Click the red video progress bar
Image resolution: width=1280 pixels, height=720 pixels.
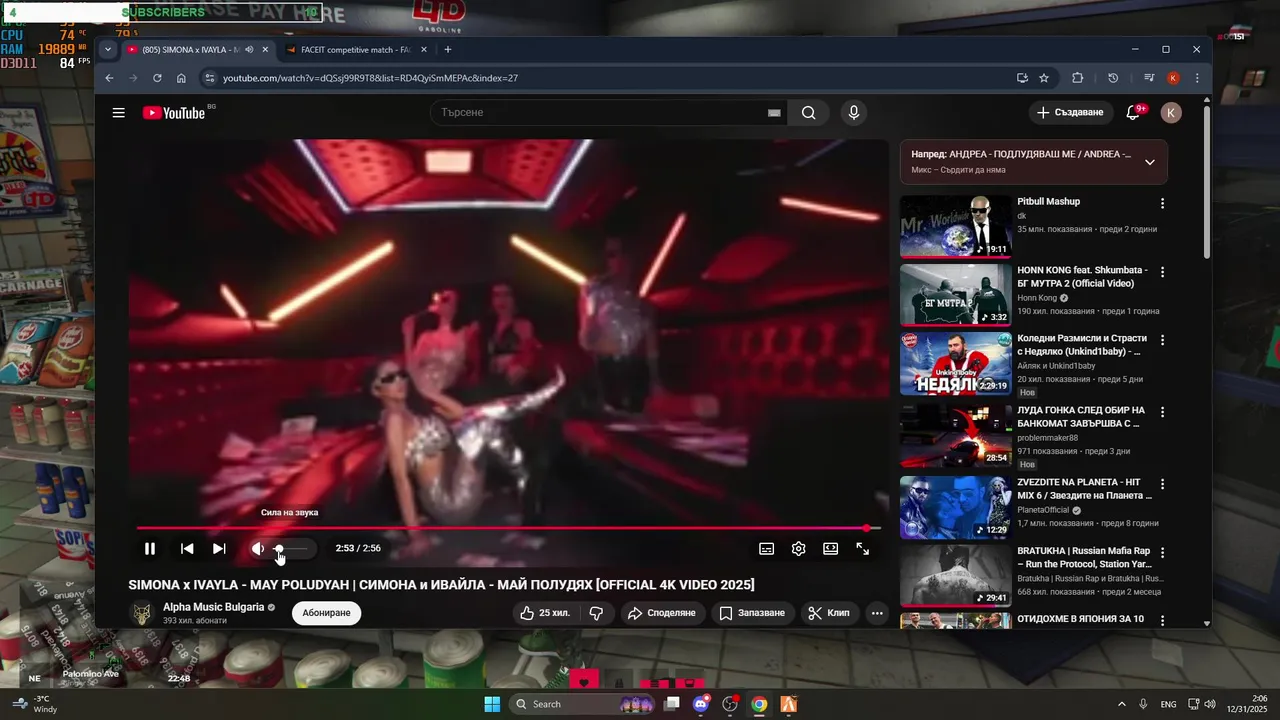(508, 528)
